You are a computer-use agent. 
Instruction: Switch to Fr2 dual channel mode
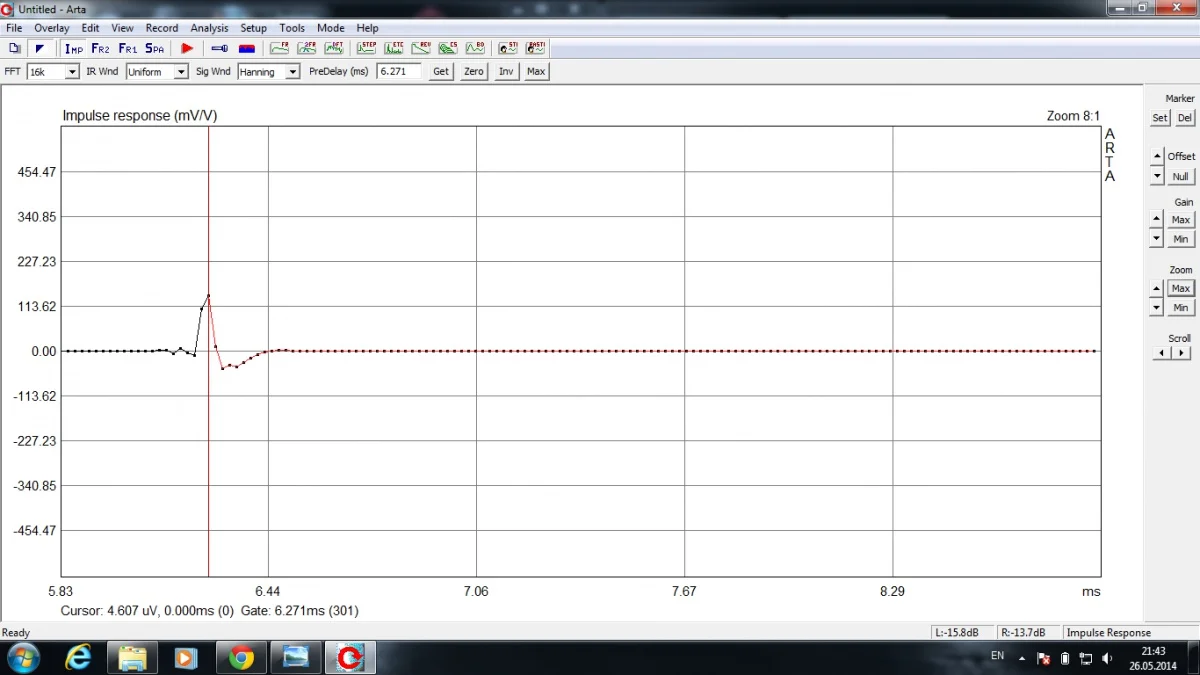click(101, 47)
